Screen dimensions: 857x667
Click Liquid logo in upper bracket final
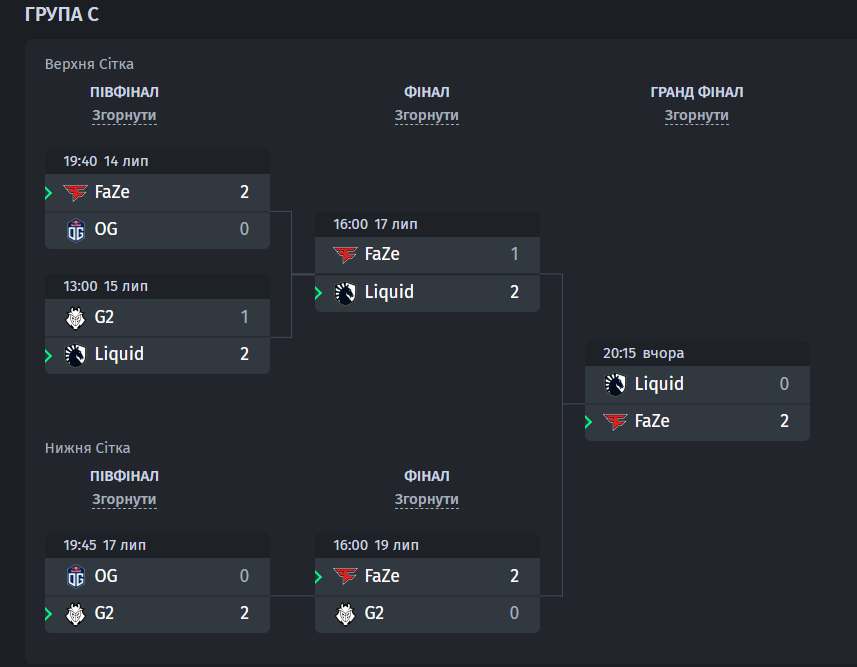[x=345, y=293]
